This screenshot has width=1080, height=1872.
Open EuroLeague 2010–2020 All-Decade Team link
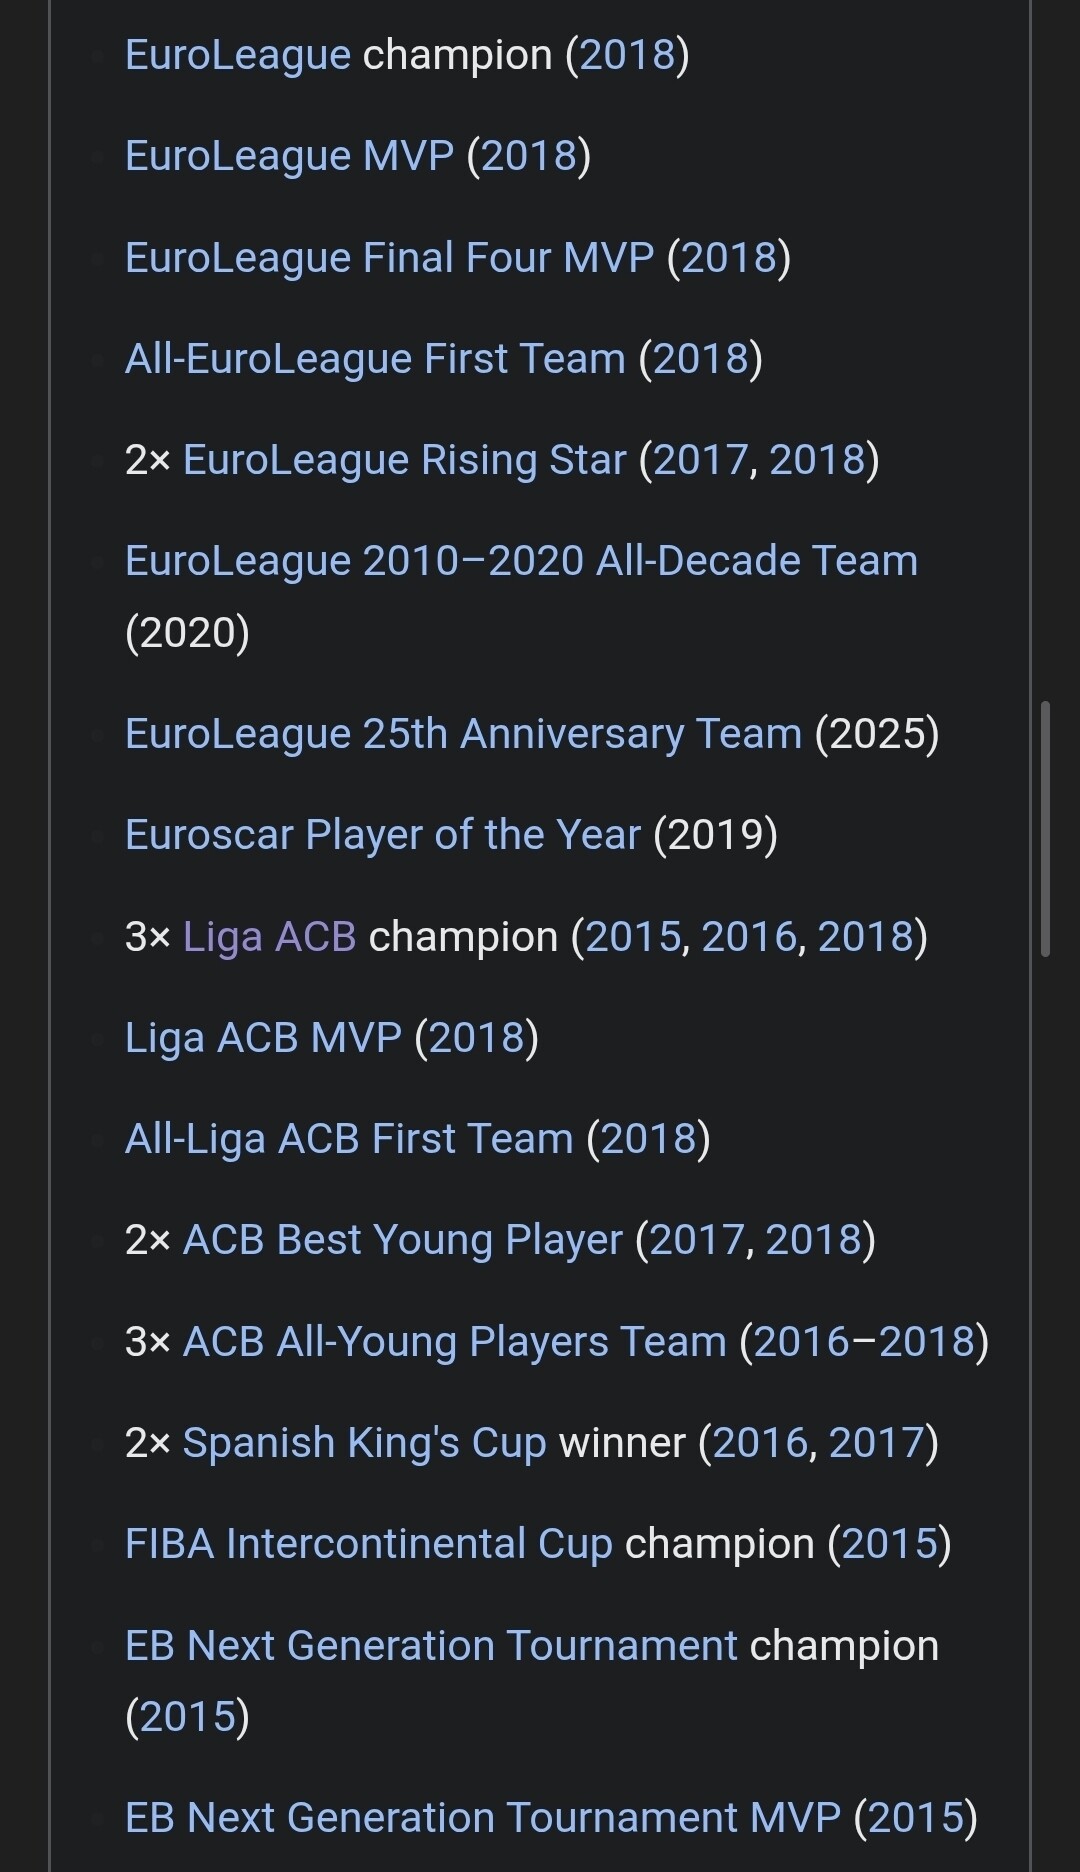(521, 561)
